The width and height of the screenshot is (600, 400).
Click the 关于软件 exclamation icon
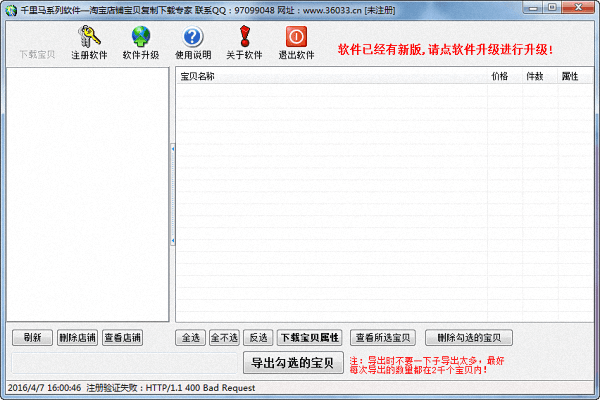pyautogui.click(x=245, y=36)
